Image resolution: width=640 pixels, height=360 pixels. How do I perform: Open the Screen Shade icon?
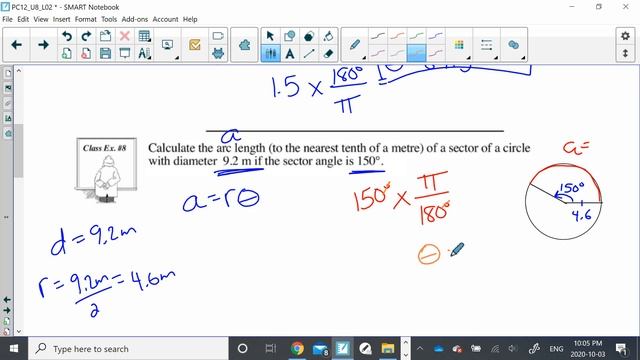tap(124, 53)
